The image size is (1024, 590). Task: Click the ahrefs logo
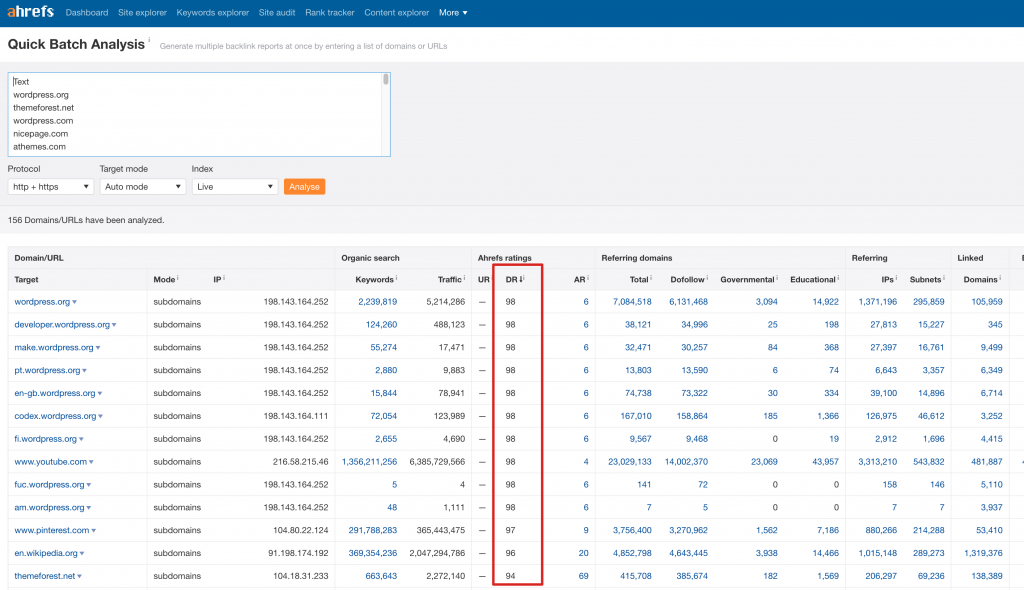coord(30,12)
